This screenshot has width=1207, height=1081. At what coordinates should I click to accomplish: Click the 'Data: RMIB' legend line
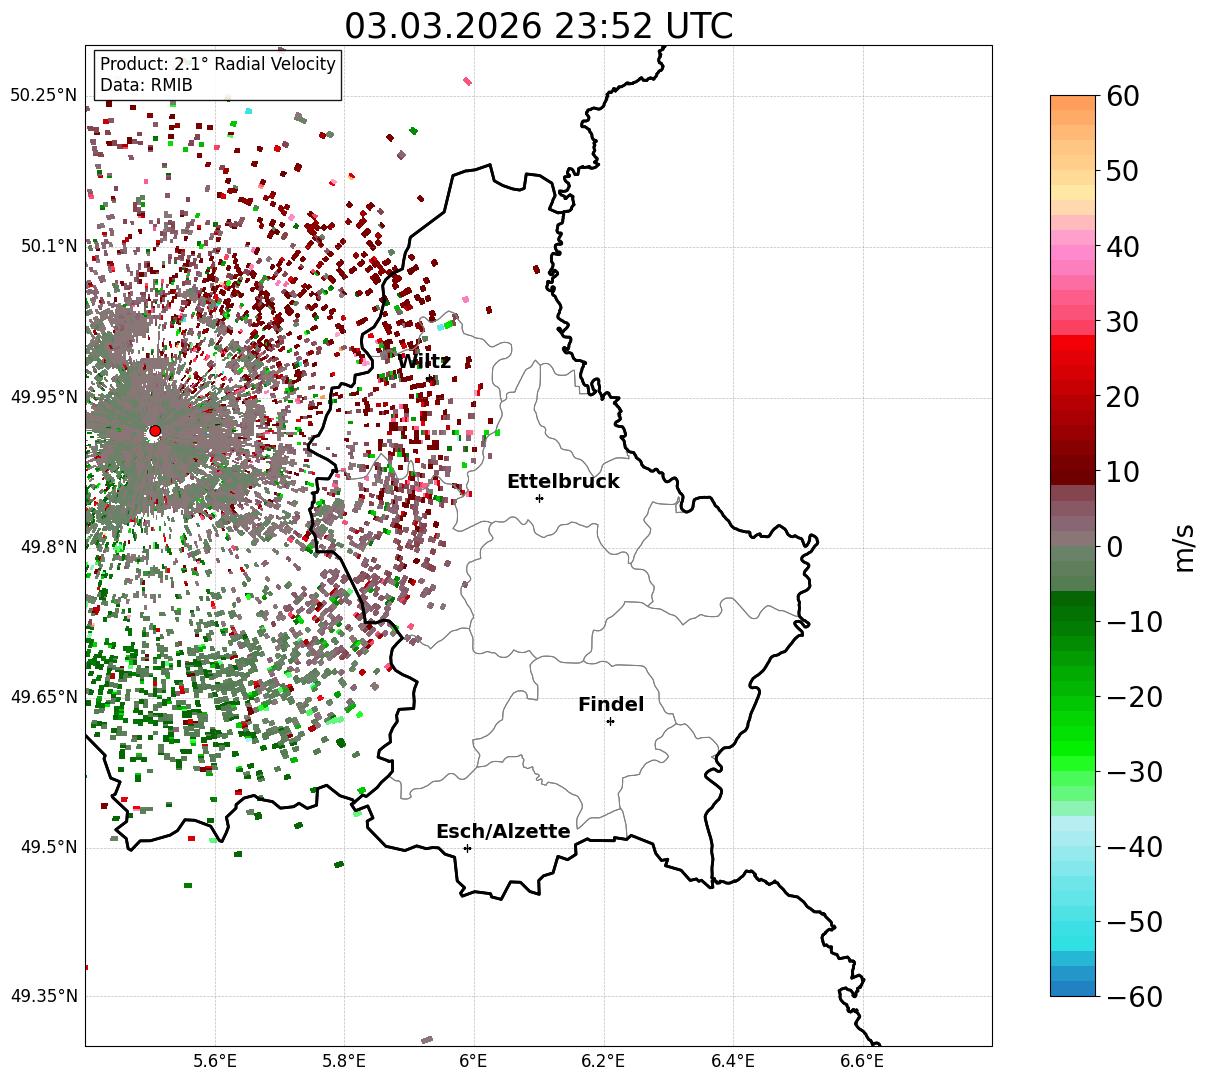tap(146, 86)
